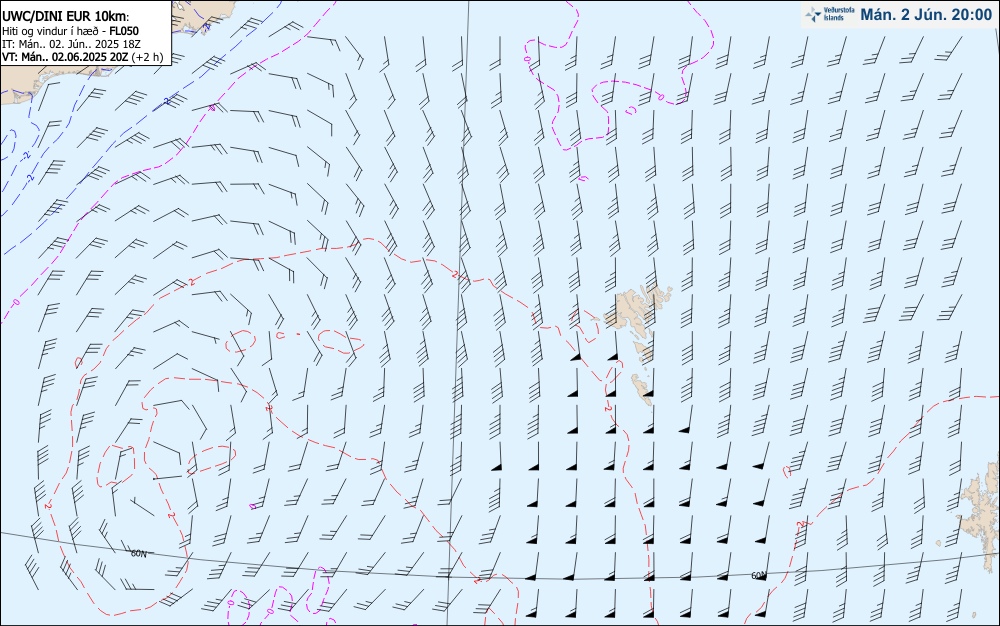Click the 'IT: Mán.. 02. Jún.. 2025 18Z' line
The width and height of the screenshot is (1000, 626).
(x=71, y=44)
